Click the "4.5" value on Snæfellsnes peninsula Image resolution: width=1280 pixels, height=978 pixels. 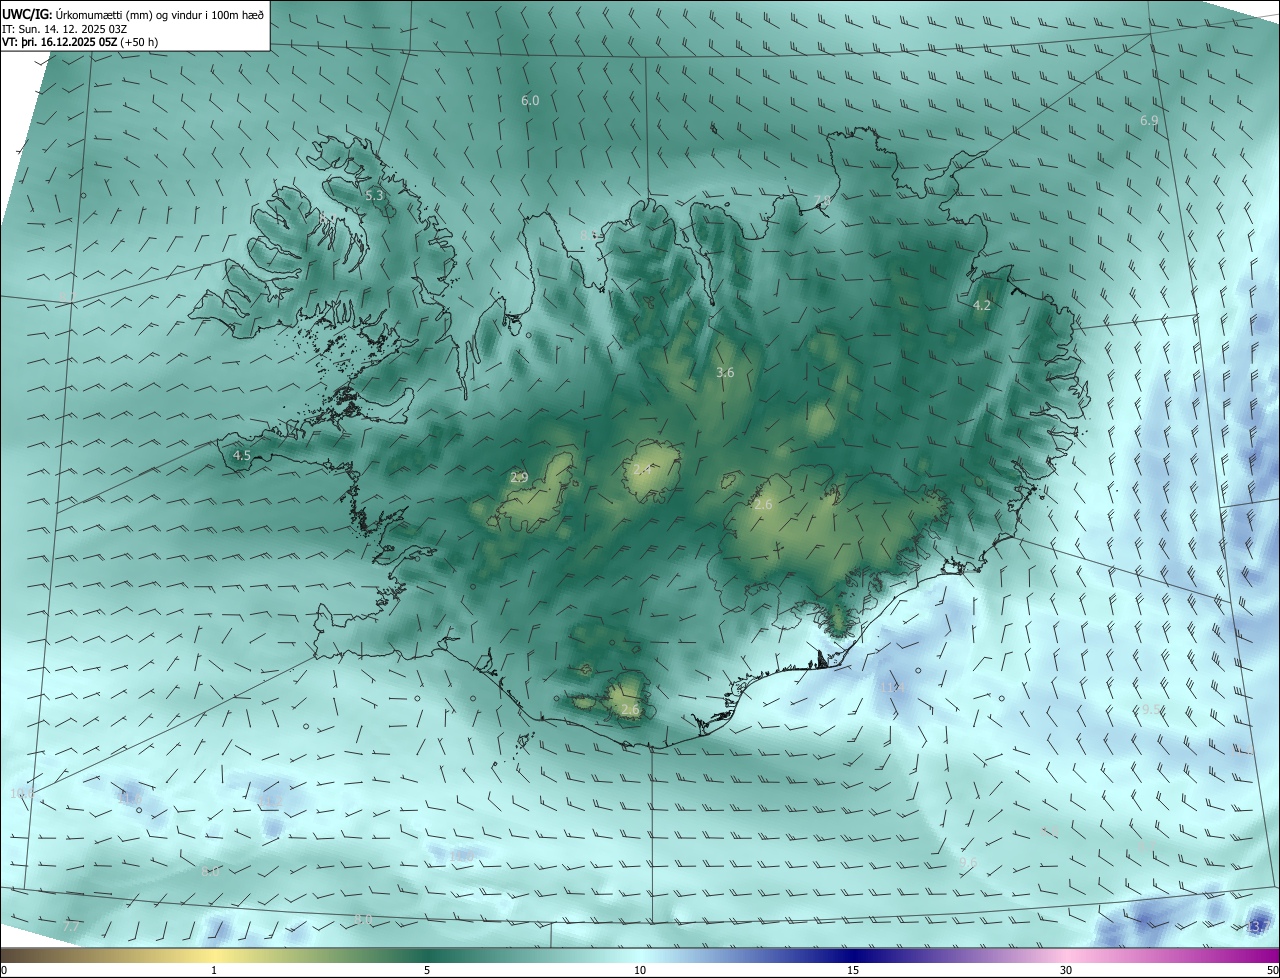tap(242, 455)
